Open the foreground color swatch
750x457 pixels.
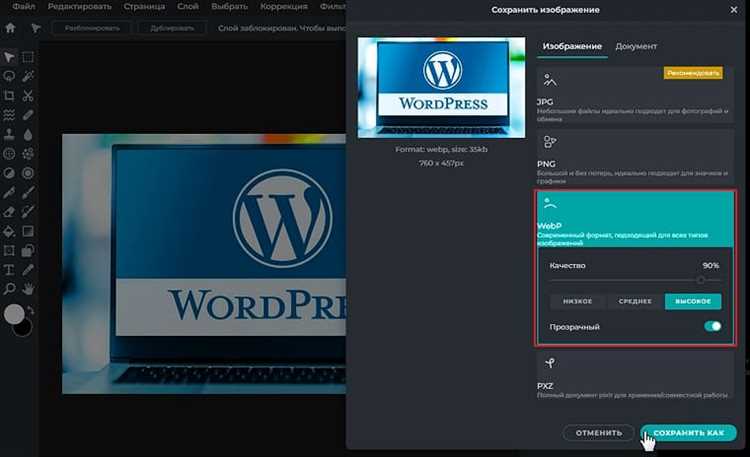14,314
